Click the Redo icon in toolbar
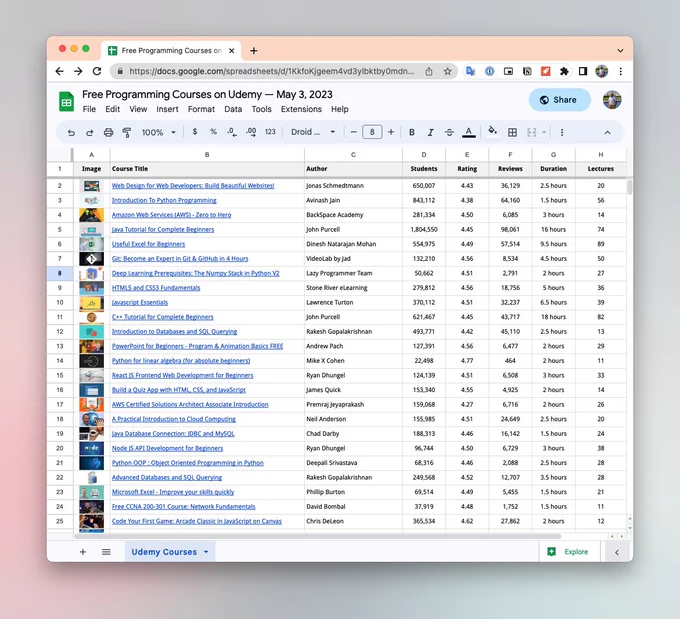This screenshot has height=619, width=680. point(89,132)
